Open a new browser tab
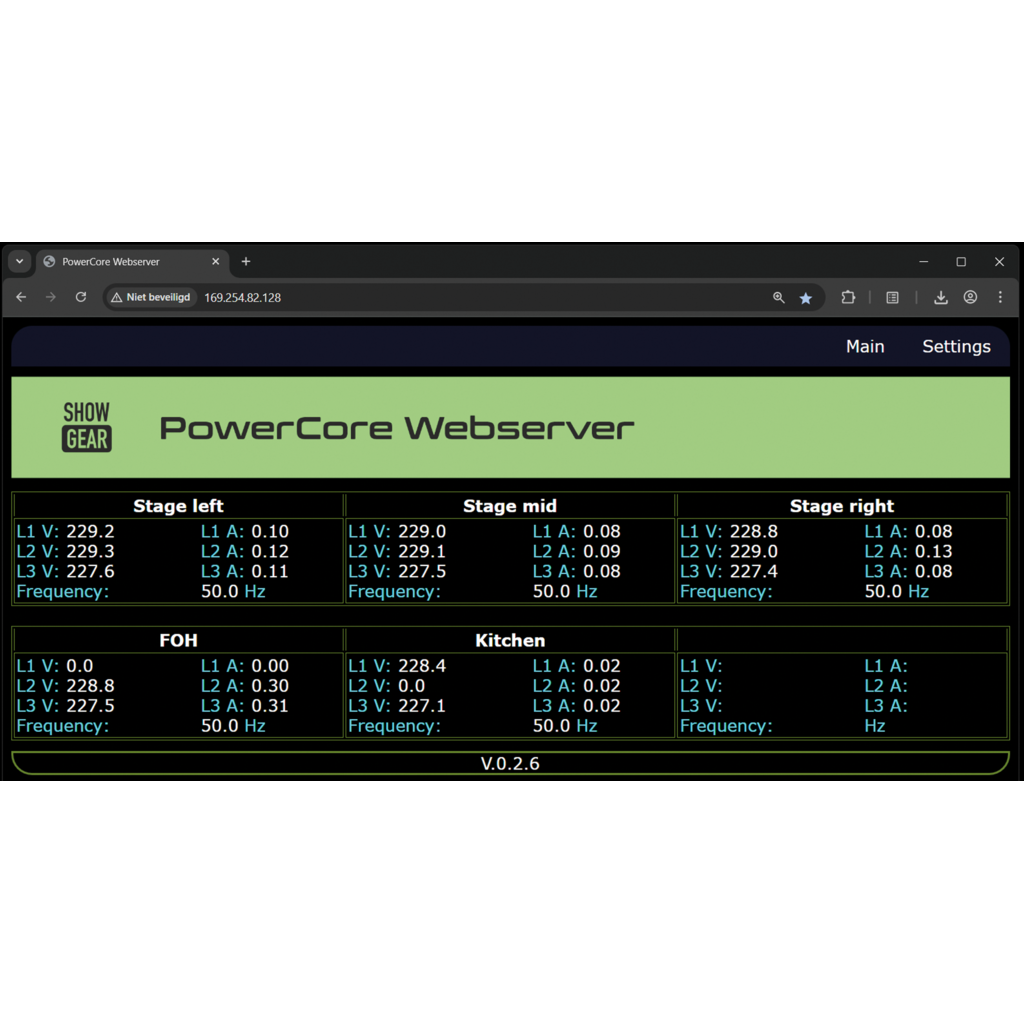Screen dimensions: 1024x1024 pos(246,262)
